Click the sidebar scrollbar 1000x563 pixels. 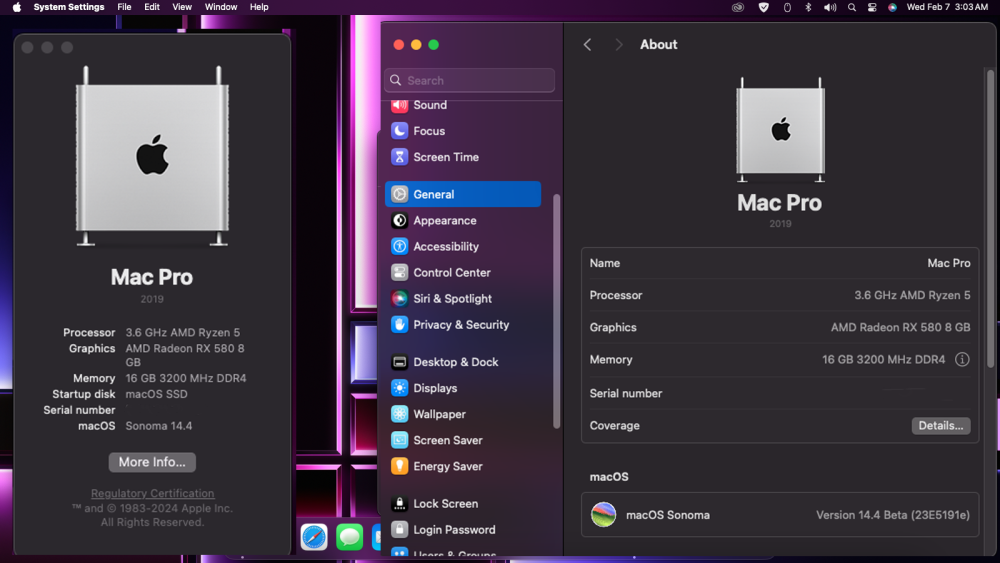coord(556,311)
